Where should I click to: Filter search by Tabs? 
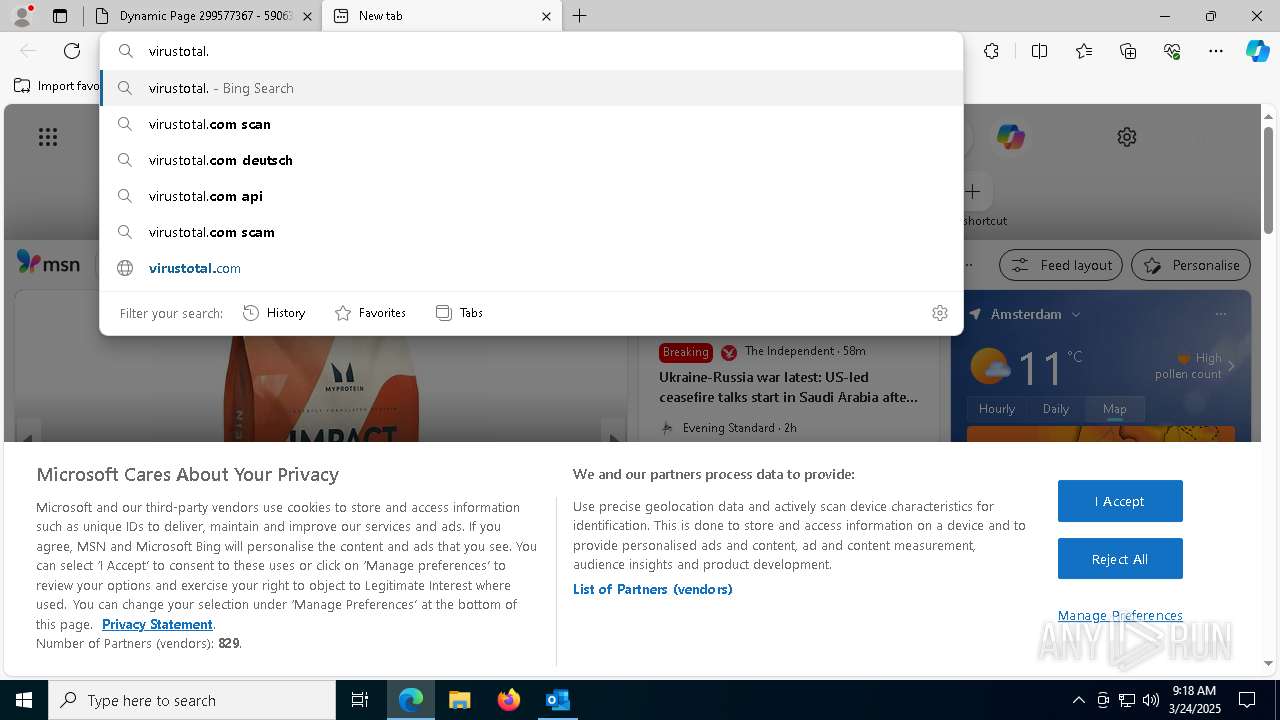coord(459,313)
